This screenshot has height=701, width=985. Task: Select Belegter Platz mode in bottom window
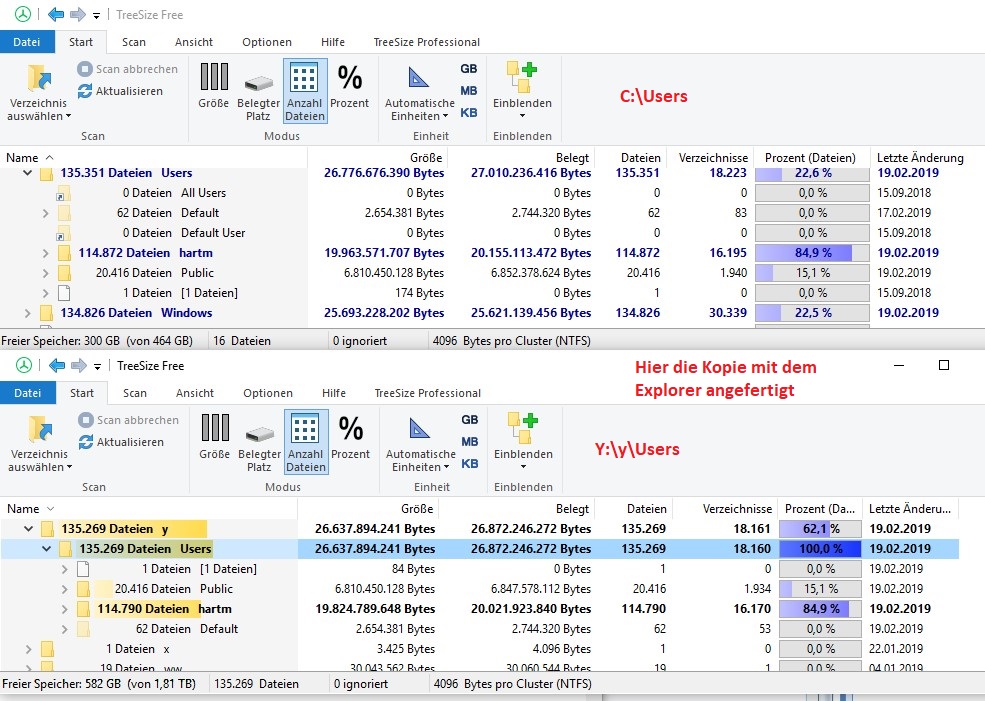coord(259,442)
